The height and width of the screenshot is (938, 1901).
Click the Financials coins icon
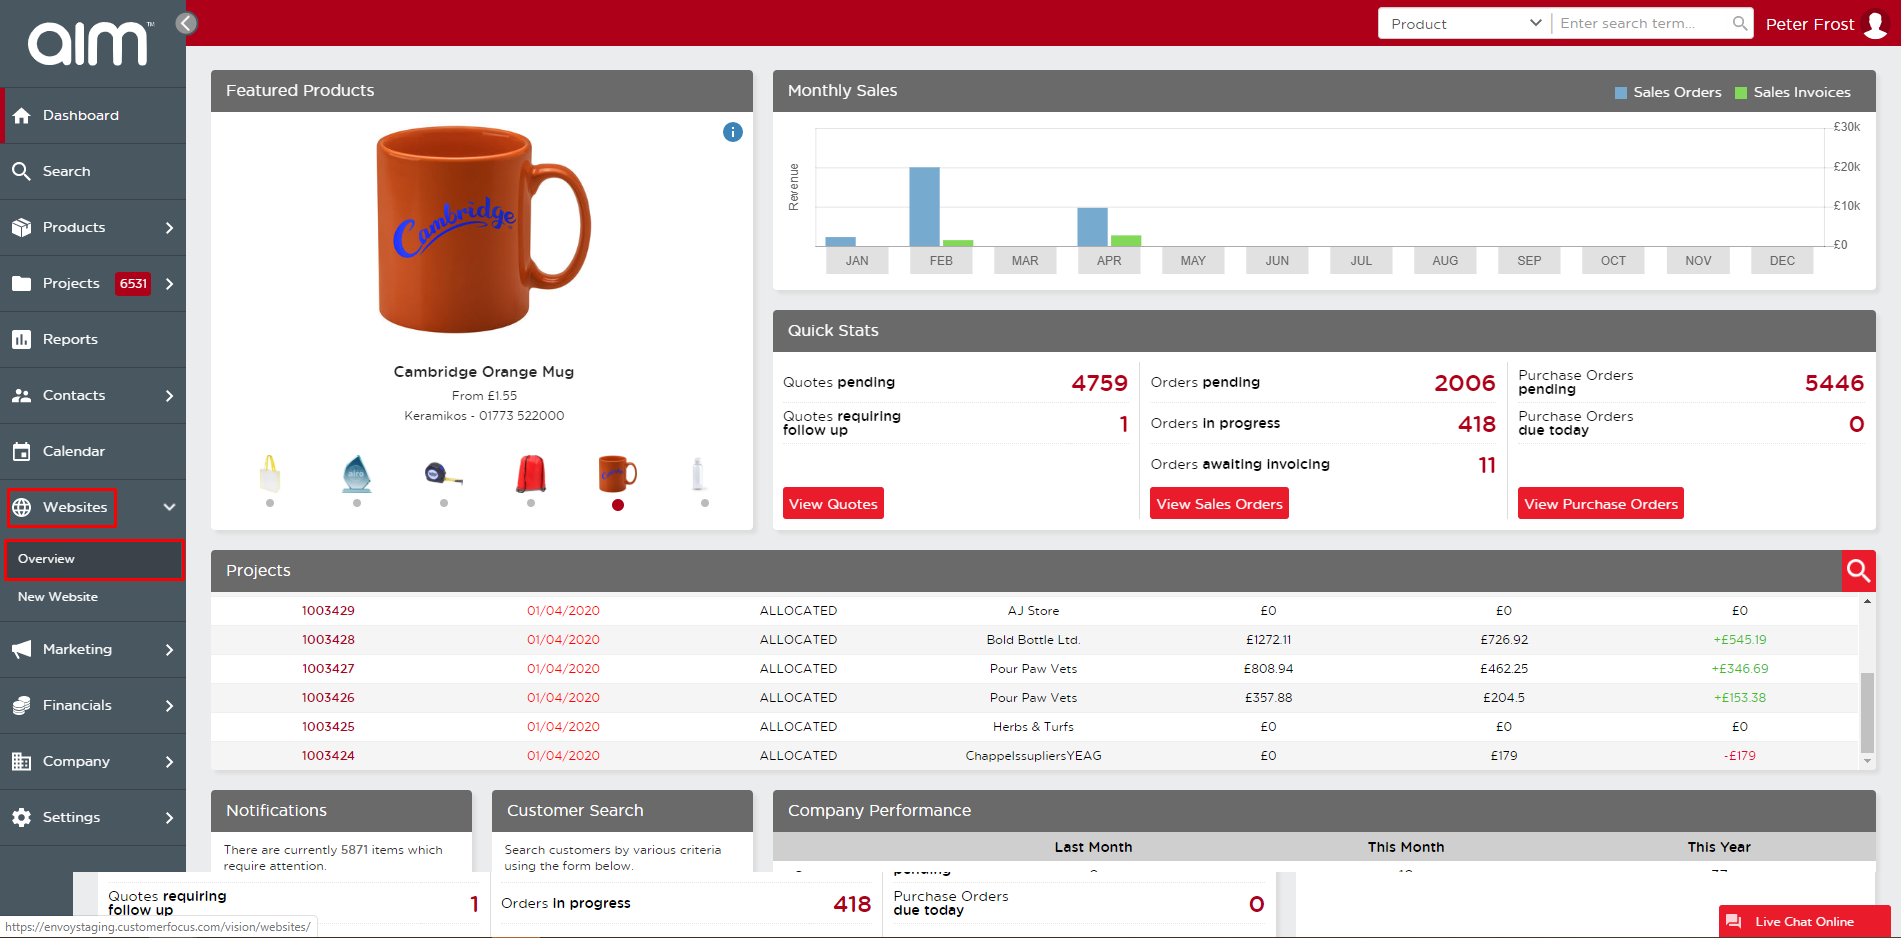[x=21, y=706]
